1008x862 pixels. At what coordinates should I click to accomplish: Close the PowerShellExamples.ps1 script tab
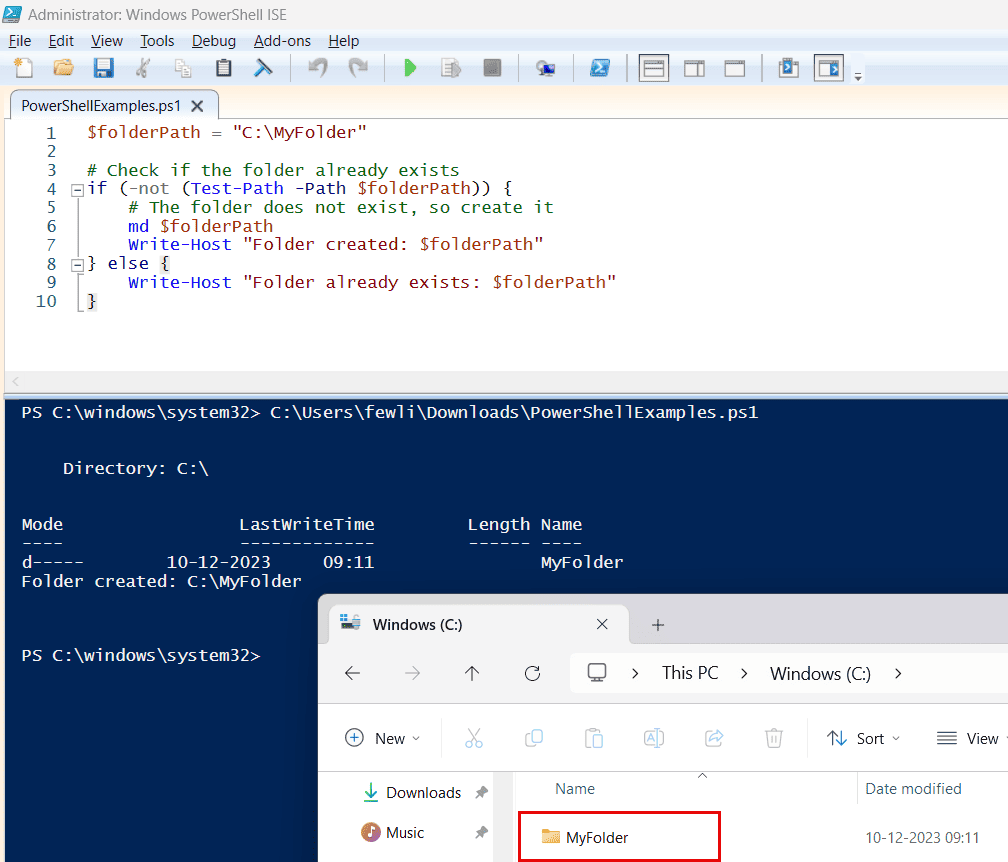pos(197,106)
